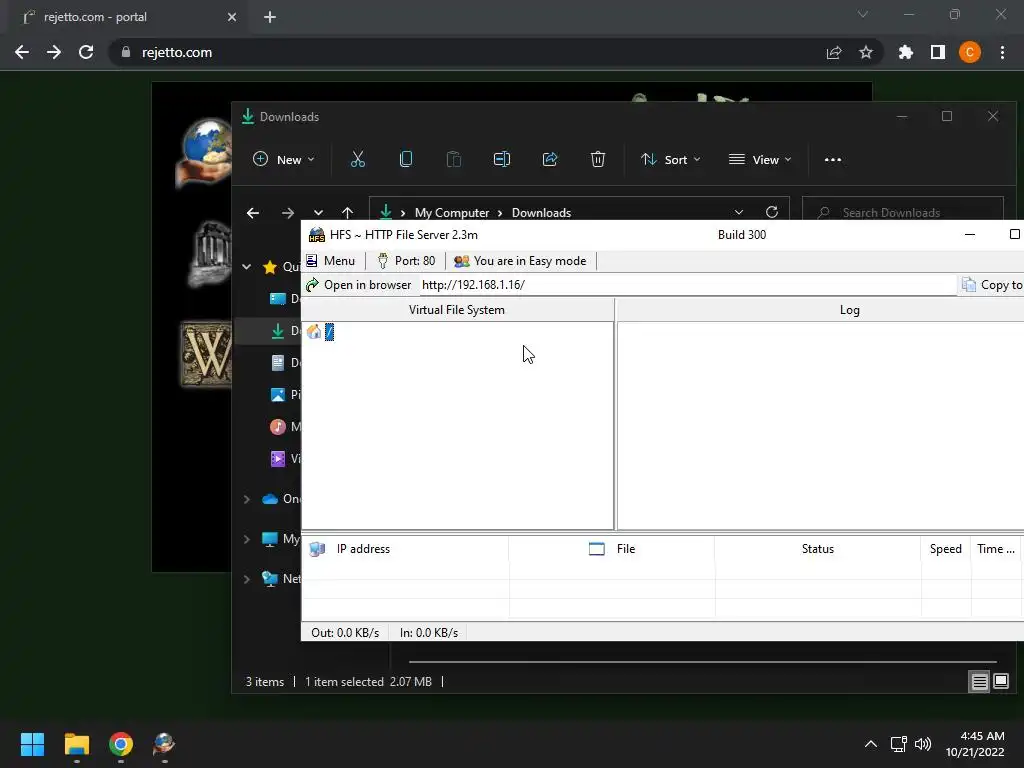1024x768 pixels.
Task: Open the Chrome profile avatar
Action: [970, 52]
